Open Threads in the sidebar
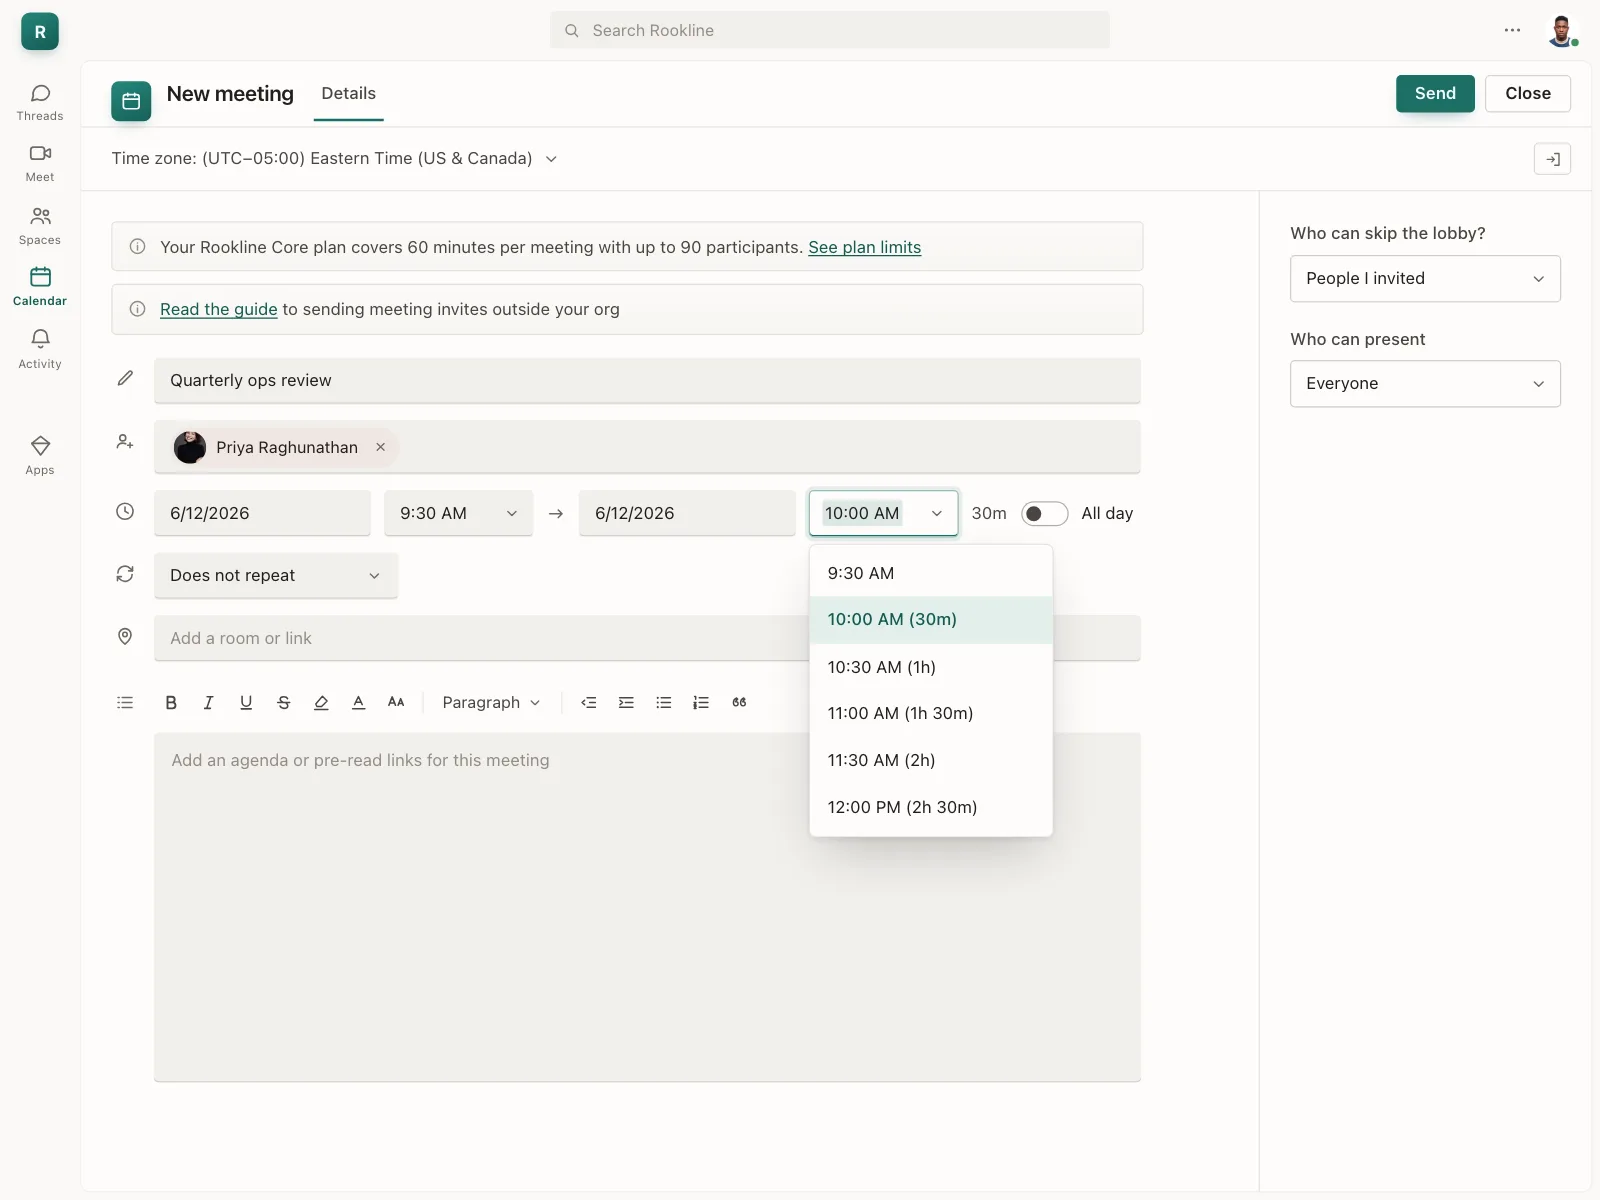The width and height of the screenshot is (1600, 1200). pyautogui.click(x=40, y=103)
